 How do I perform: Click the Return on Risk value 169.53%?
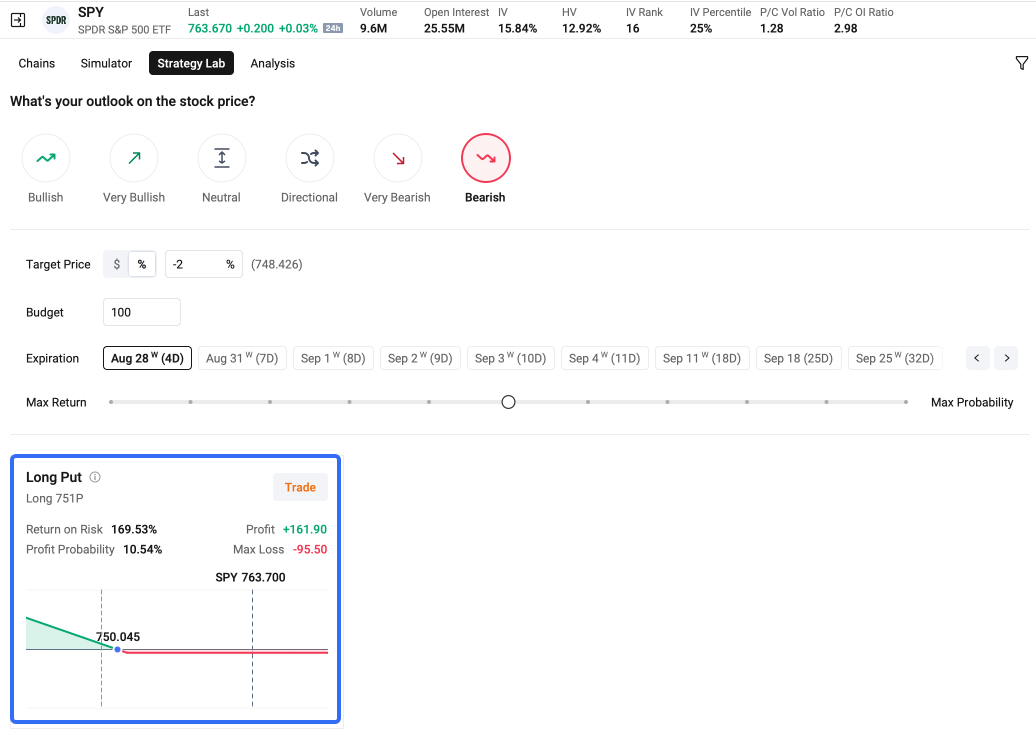click(134, 529)
